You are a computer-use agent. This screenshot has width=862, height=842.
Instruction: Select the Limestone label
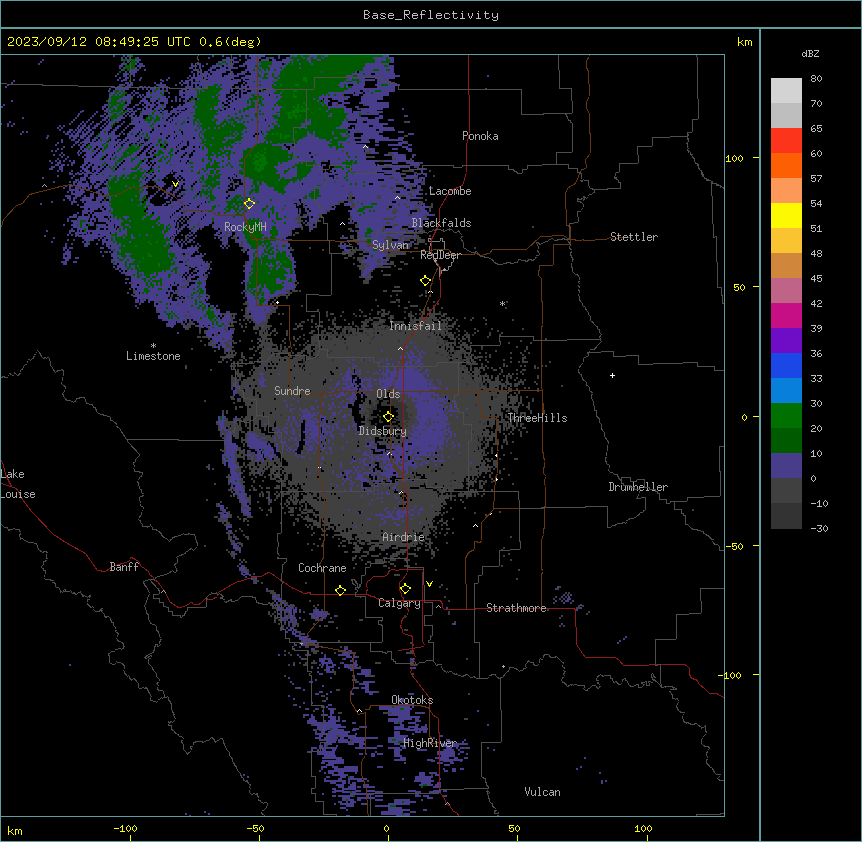point(153,356)
